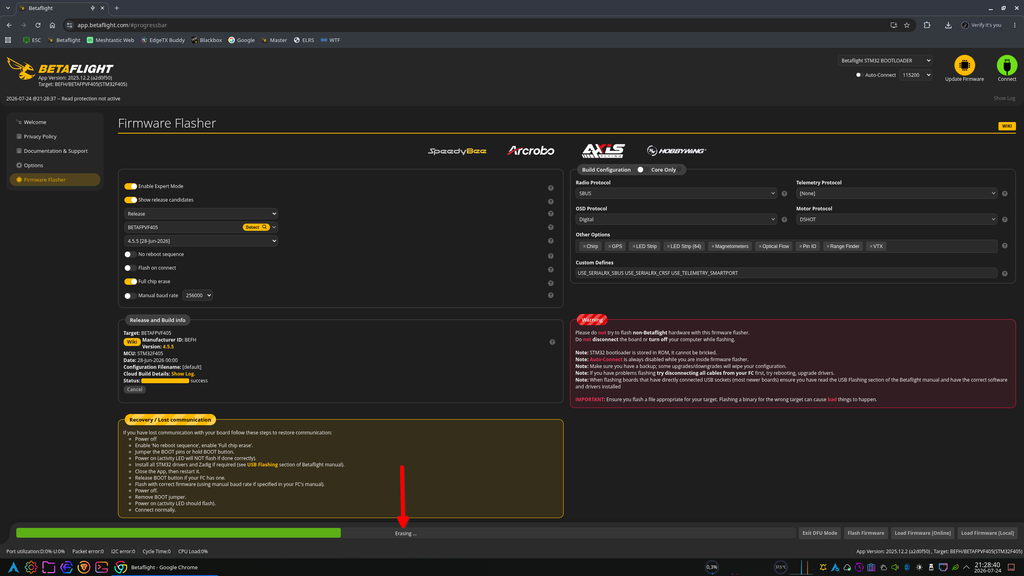1024x576 pixels.
Task: Open the Chrome extensions puzzle icon
Action: tap(927, 25)
